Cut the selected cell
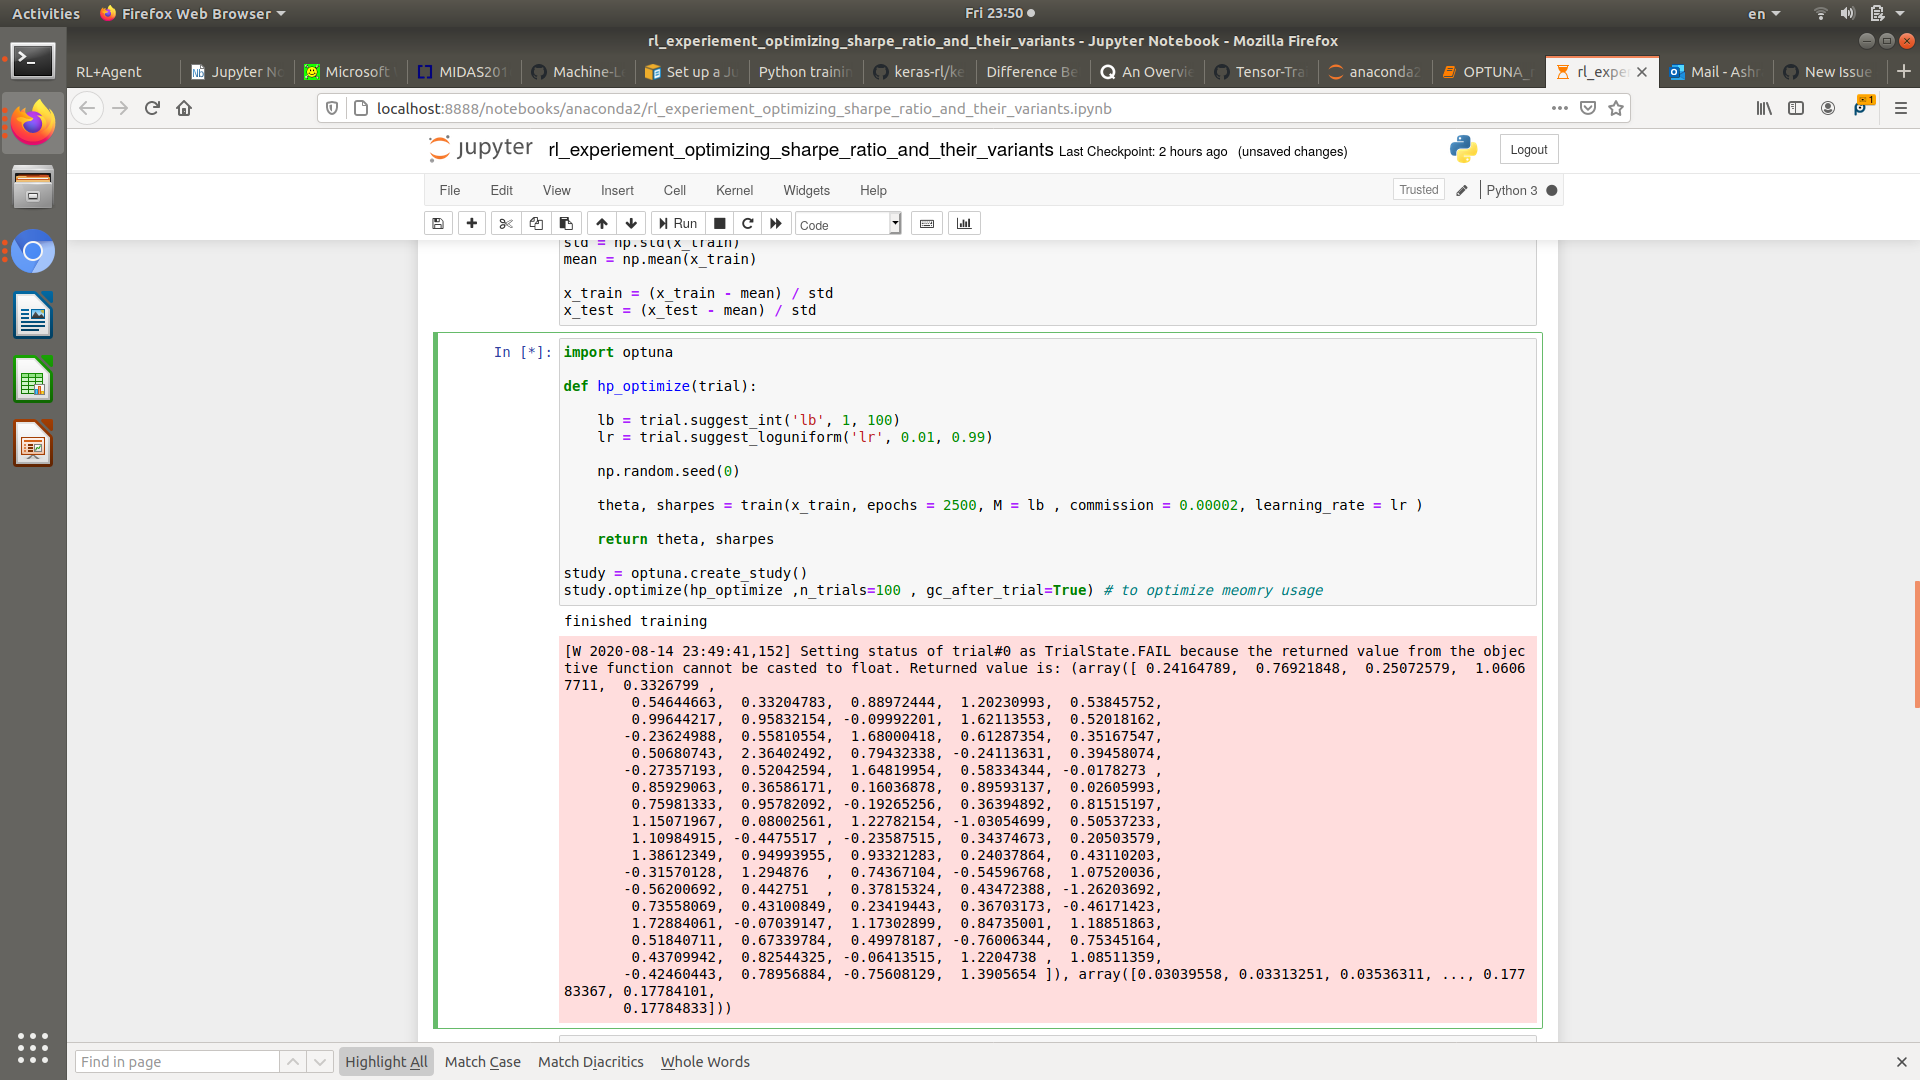Image resolution: width=1920 pixels, height=1080 pixels. pos(505,223)
